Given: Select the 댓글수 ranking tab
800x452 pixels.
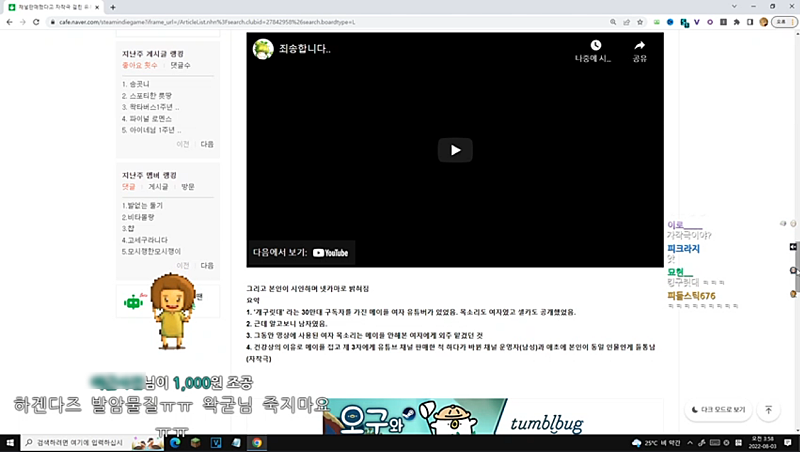Looking at the screenshot, I should (181, 65).
